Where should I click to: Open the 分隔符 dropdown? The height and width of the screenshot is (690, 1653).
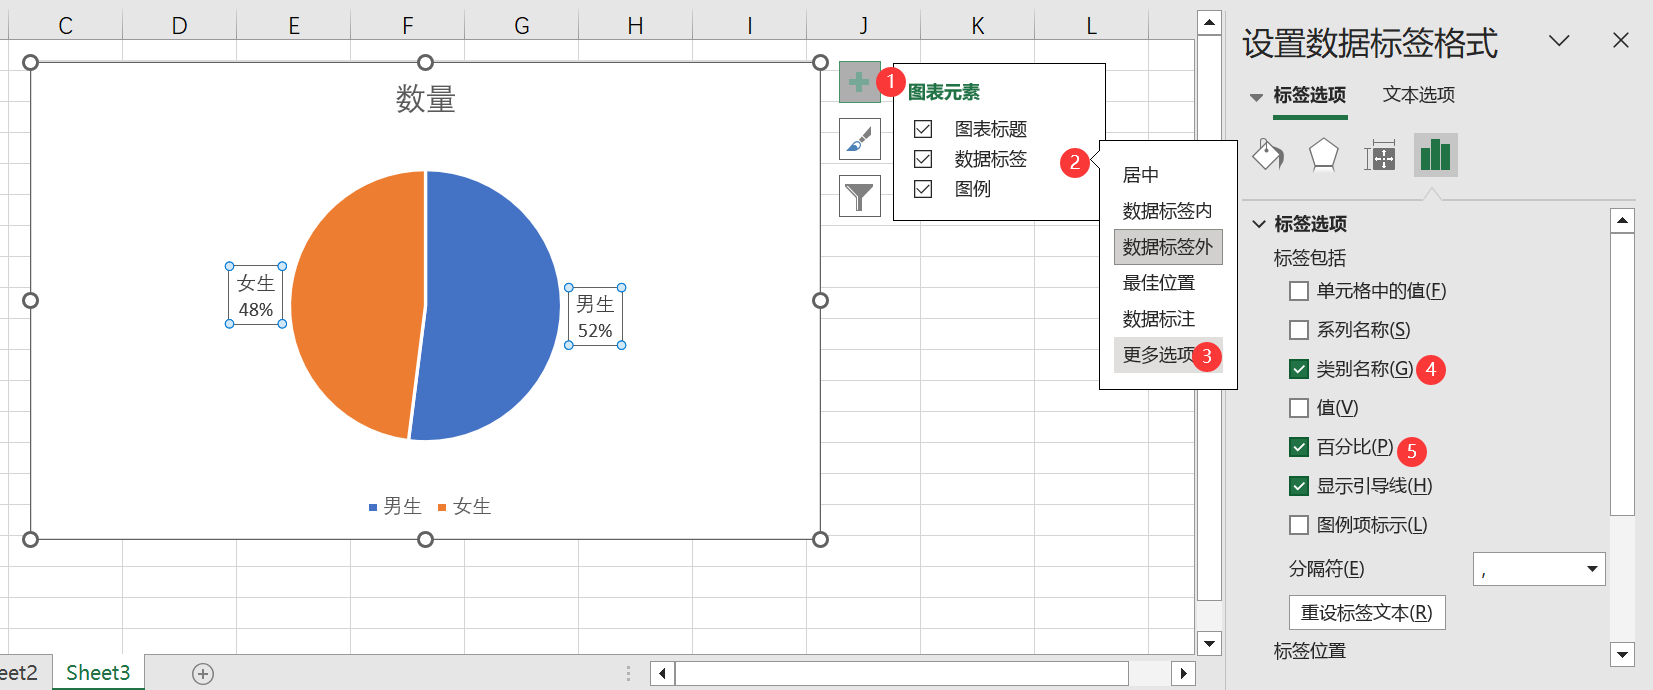(1592, 569)
